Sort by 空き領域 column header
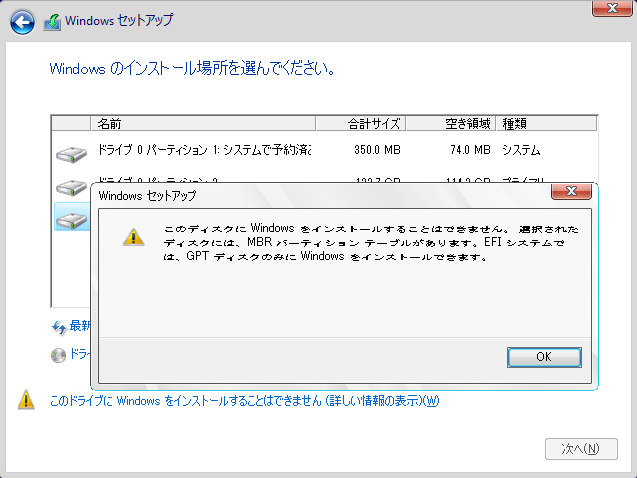The height and width of the screenshot is (478, 637). (x=451, y=123)
